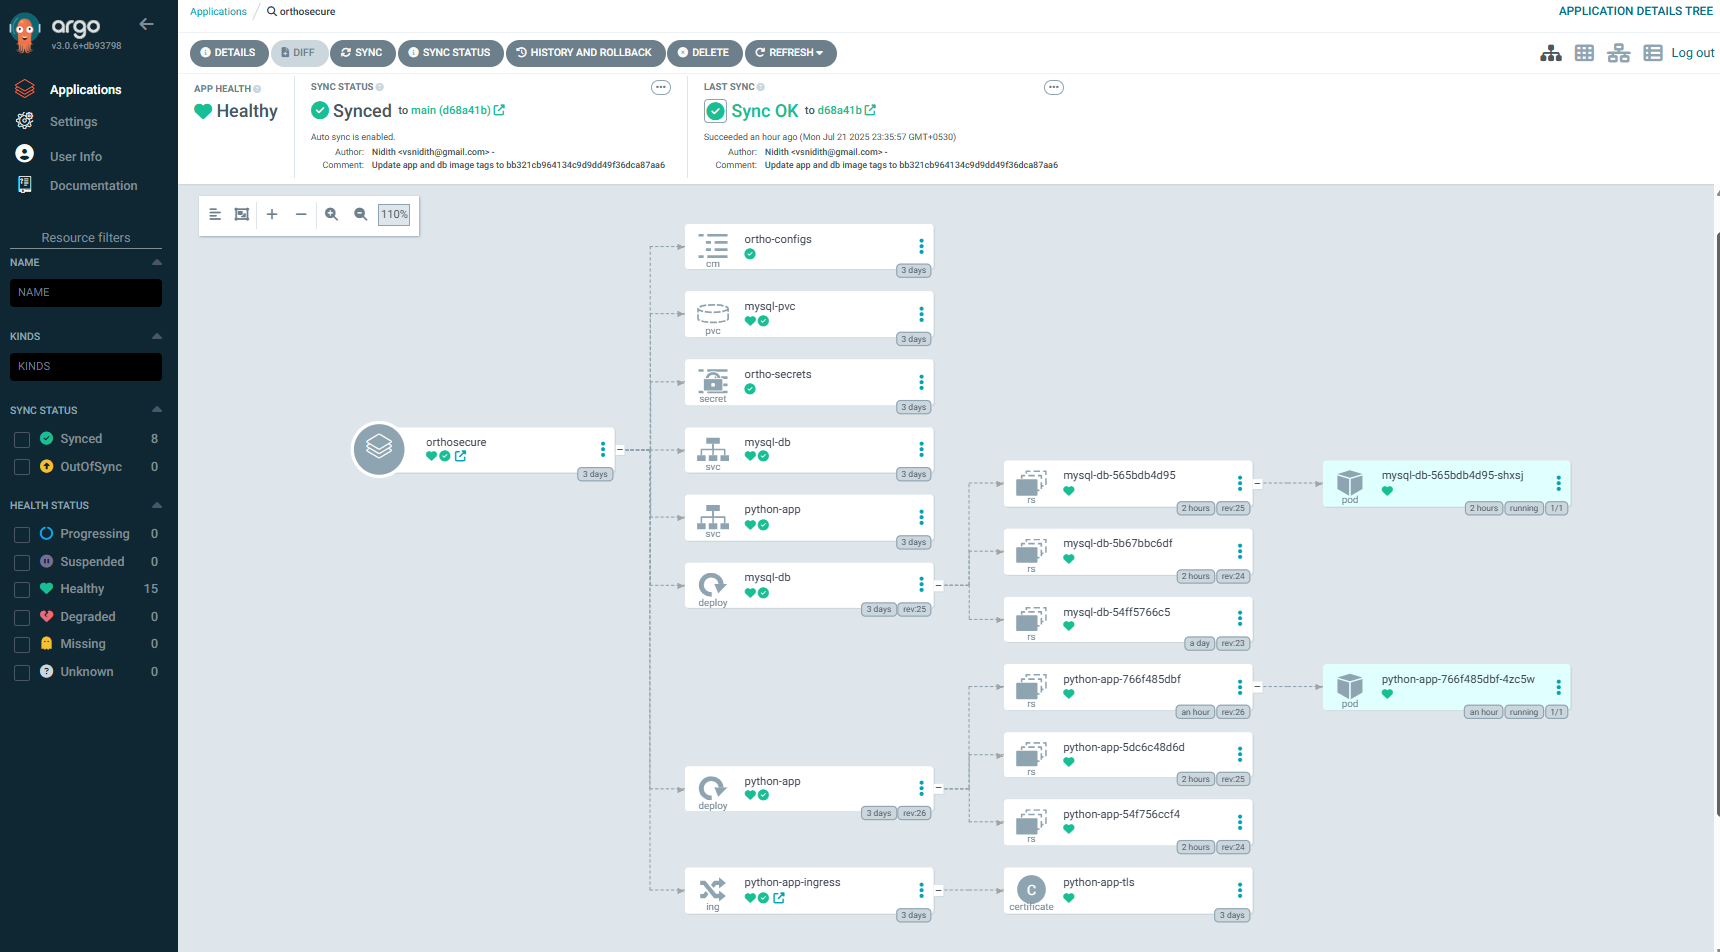Open the Settings sidebar item

click(74, 122)
